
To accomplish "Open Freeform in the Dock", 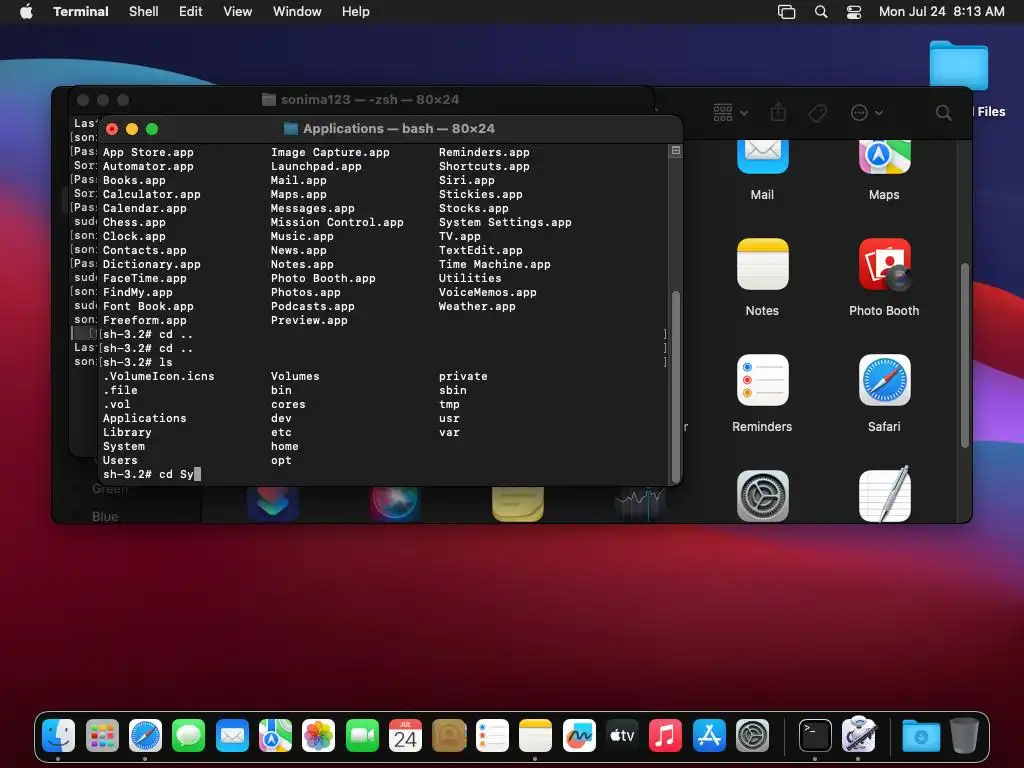I will click(x=579, y=735).
